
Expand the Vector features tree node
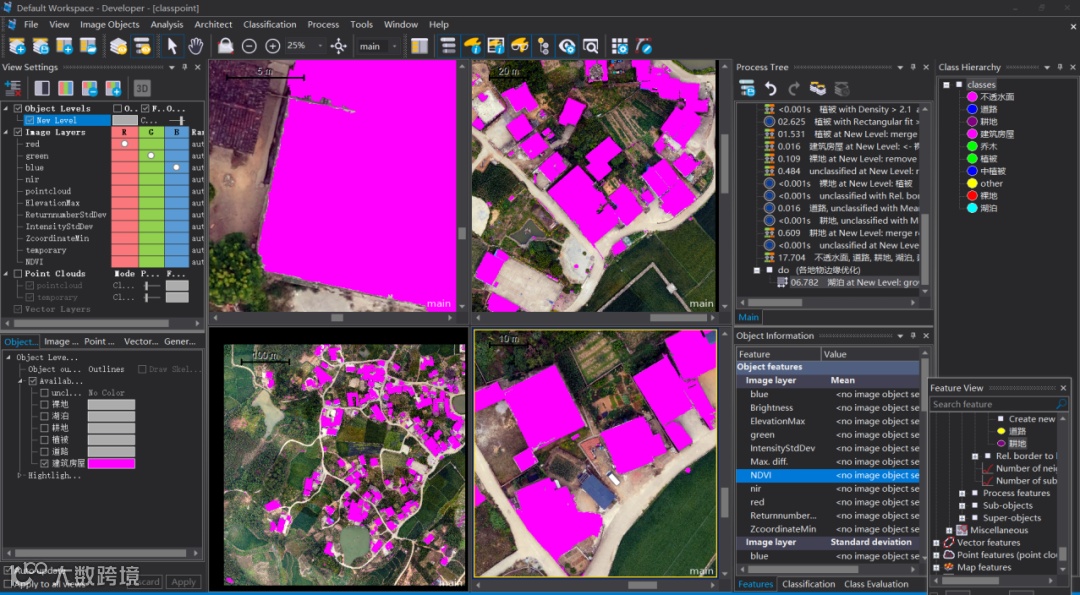point(937,543)
